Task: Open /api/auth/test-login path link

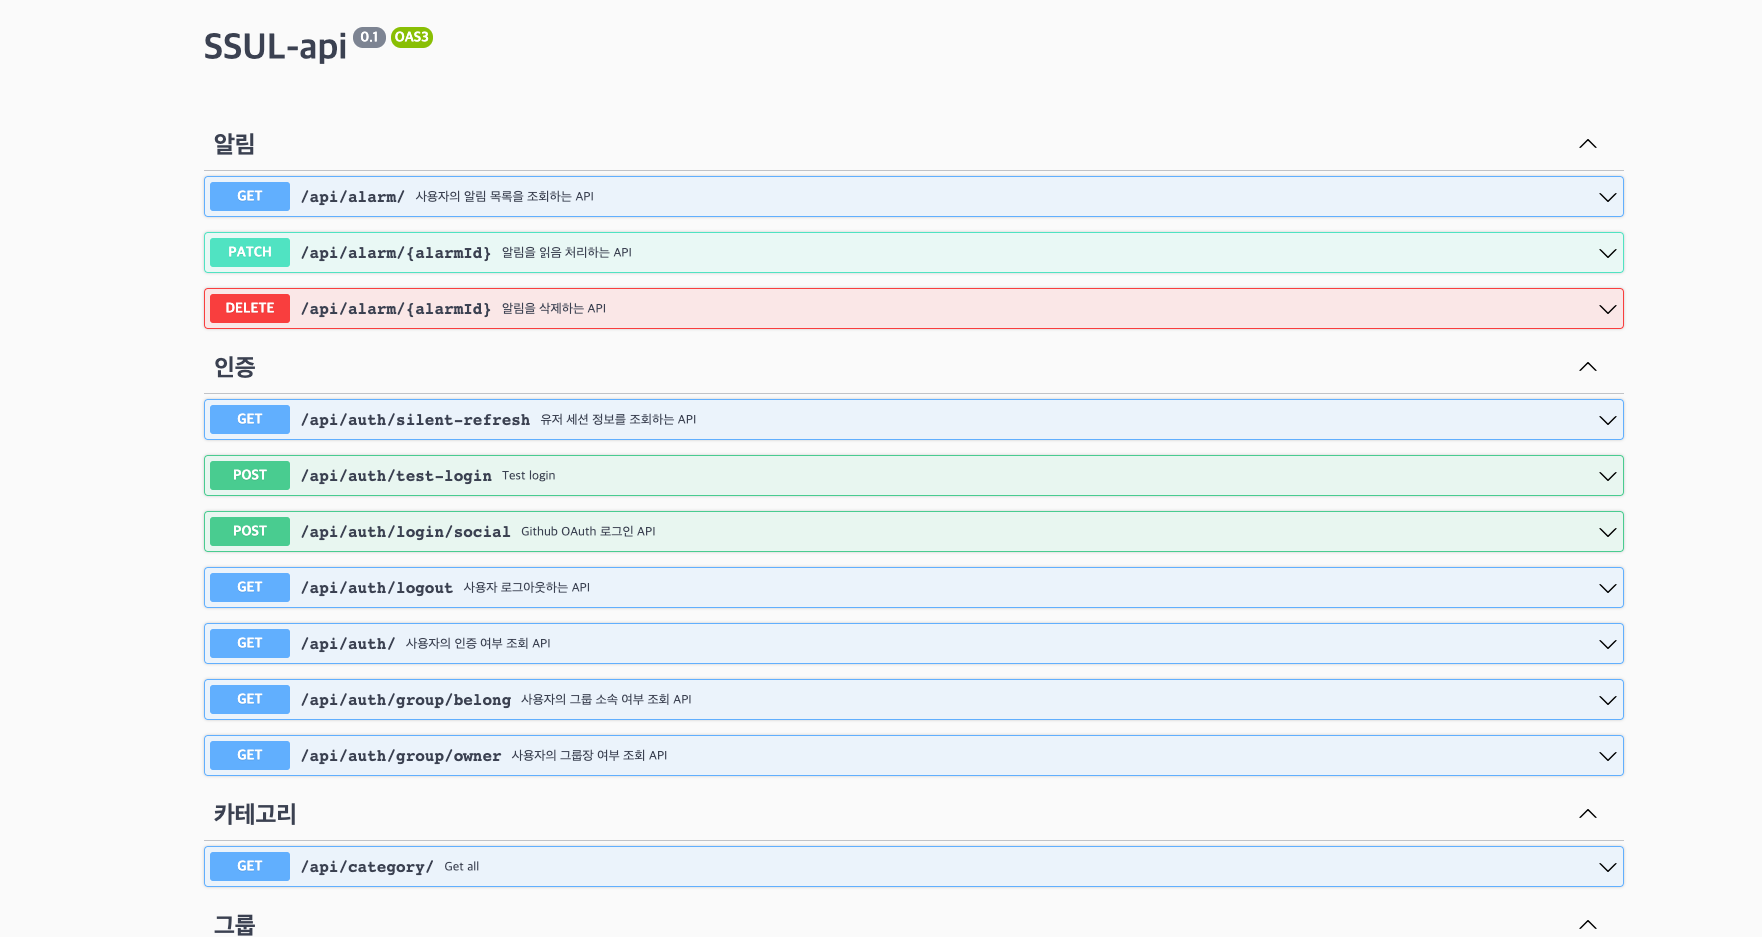Action: (396, 476)
